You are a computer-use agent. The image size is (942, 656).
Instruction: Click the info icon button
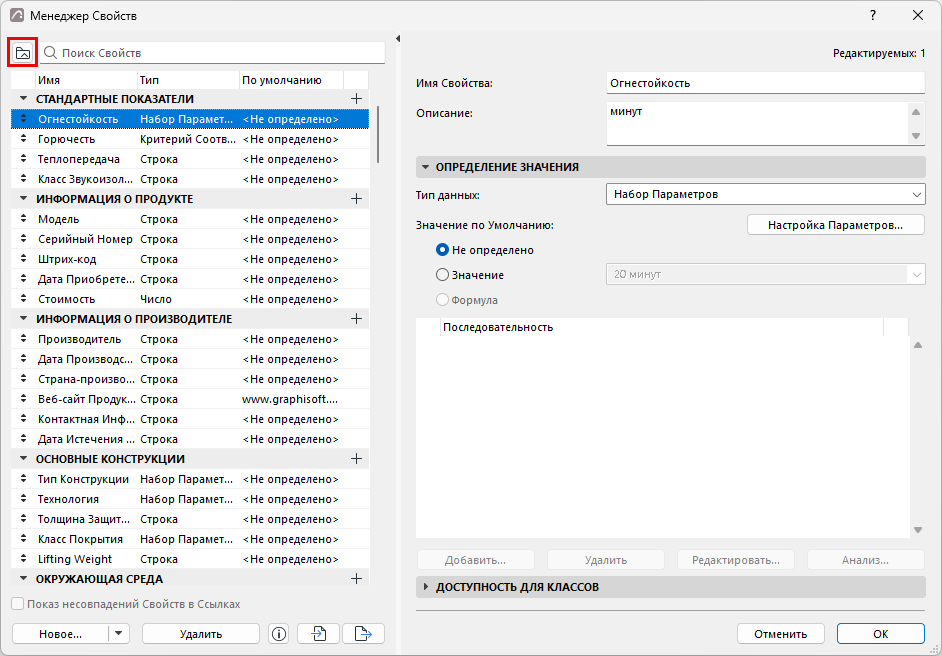tap(279, 634)
